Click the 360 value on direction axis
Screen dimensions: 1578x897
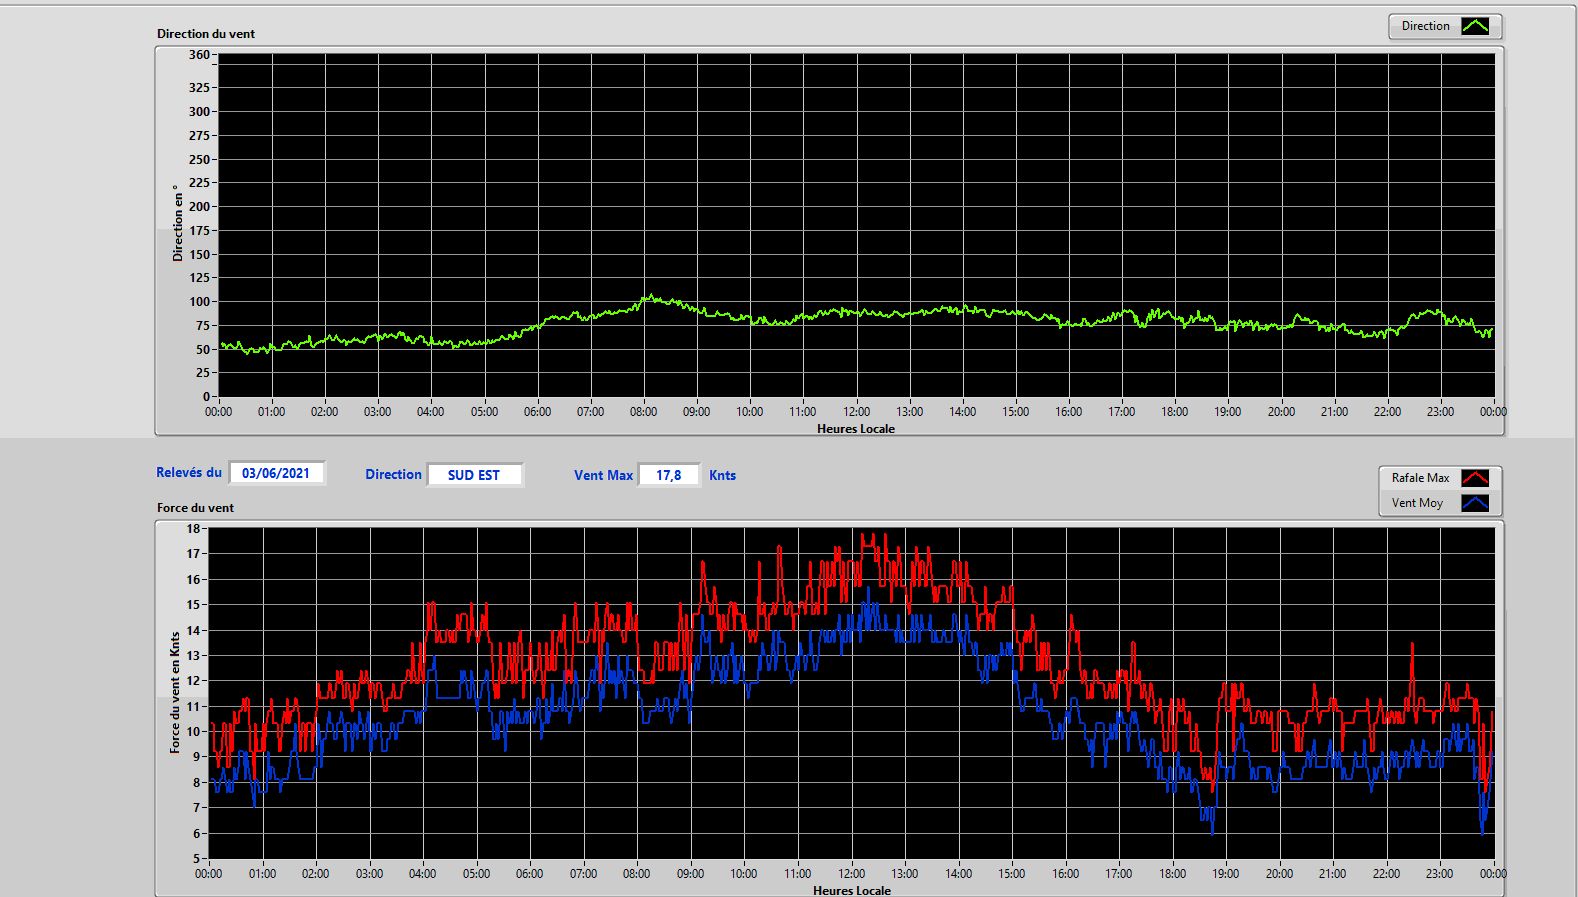(x=199, y=55)
